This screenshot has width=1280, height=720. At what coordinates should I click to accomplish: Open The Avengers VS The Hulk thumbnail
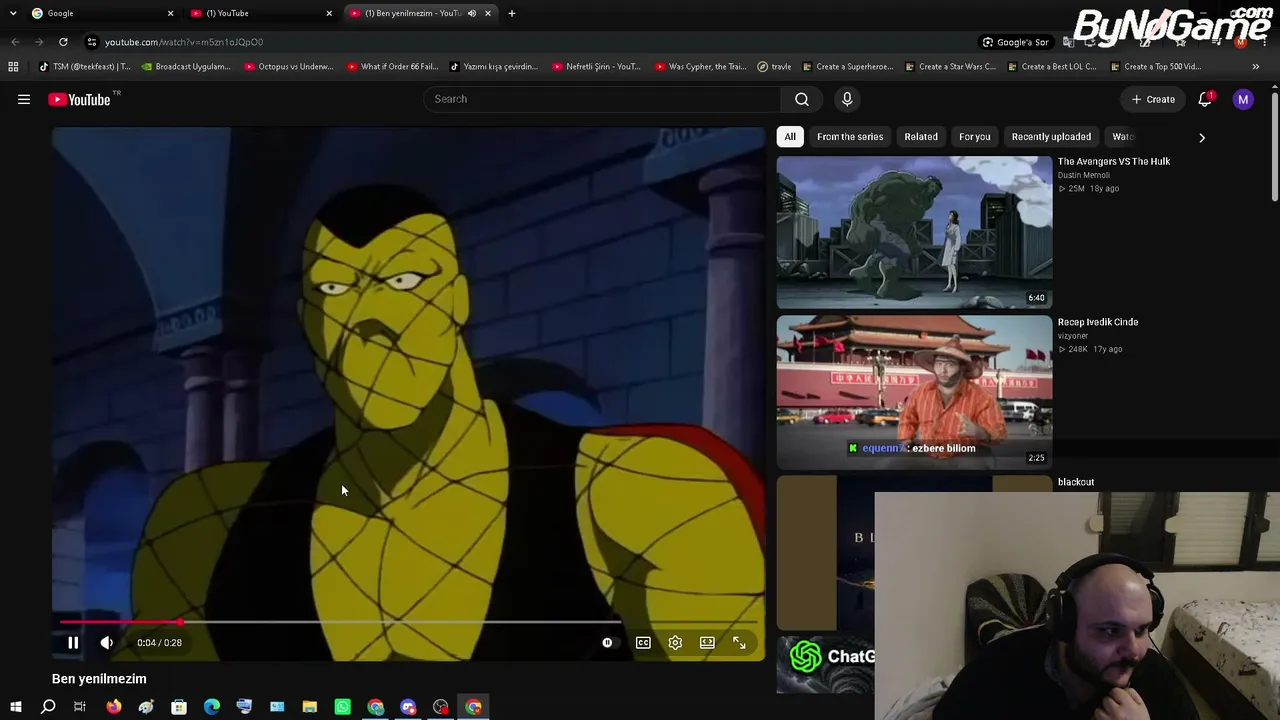pyautogui.click(x=914, y=232)
